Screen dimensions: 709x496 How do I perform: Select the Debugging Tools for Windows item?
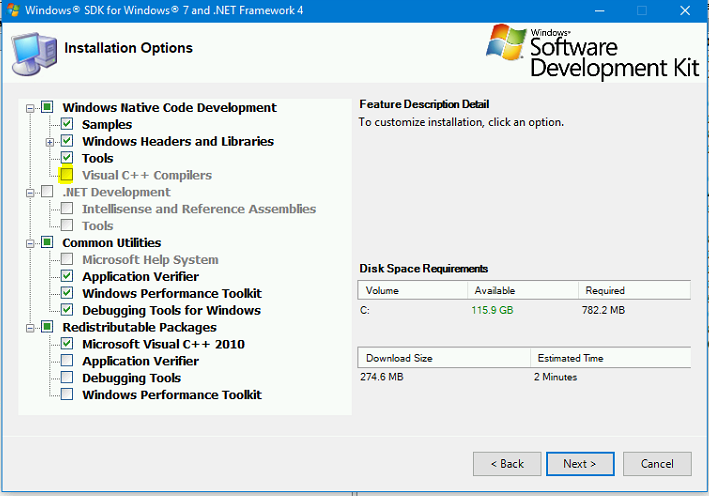point(171,310)
